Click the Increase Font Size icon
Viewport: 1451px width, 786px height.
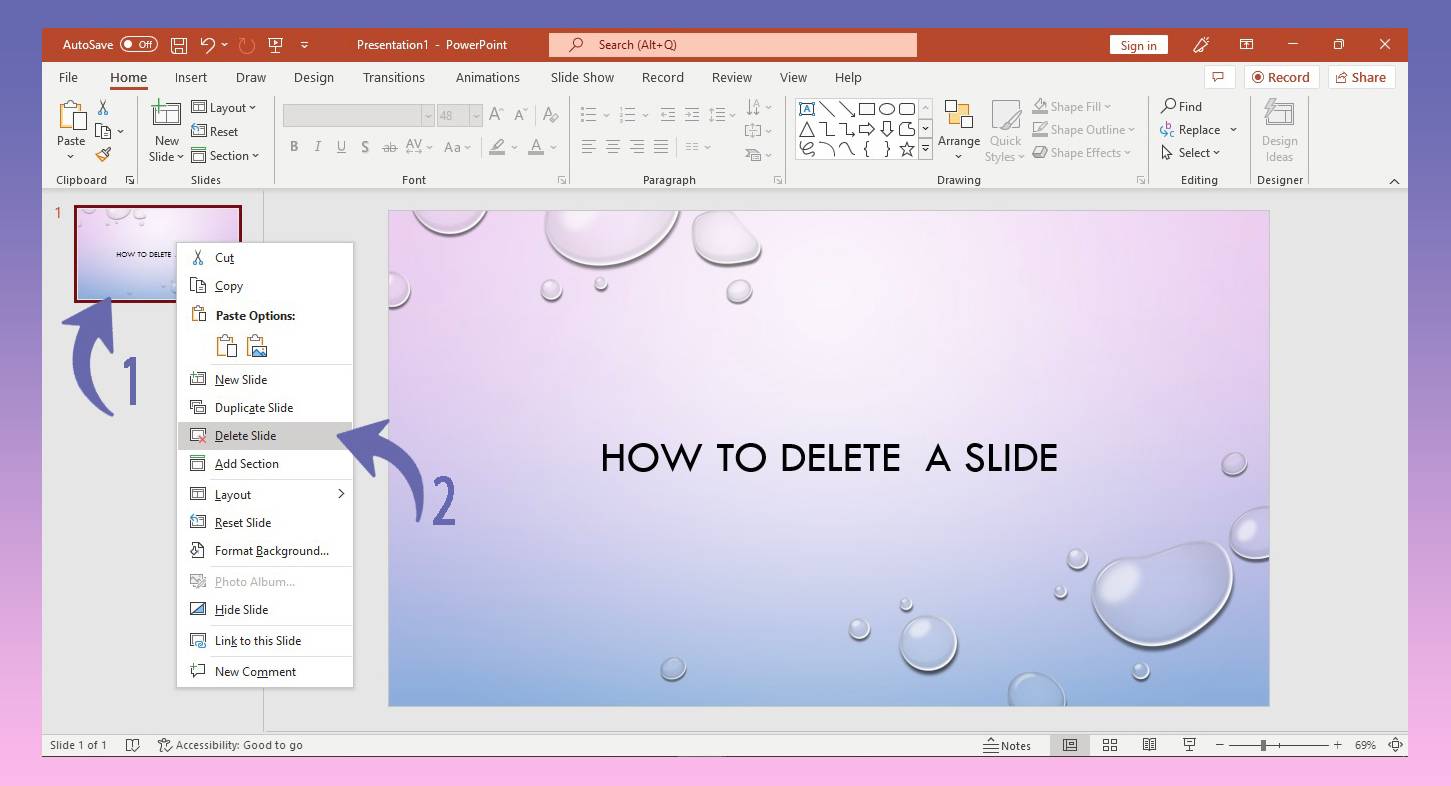[x=497, y=116]
